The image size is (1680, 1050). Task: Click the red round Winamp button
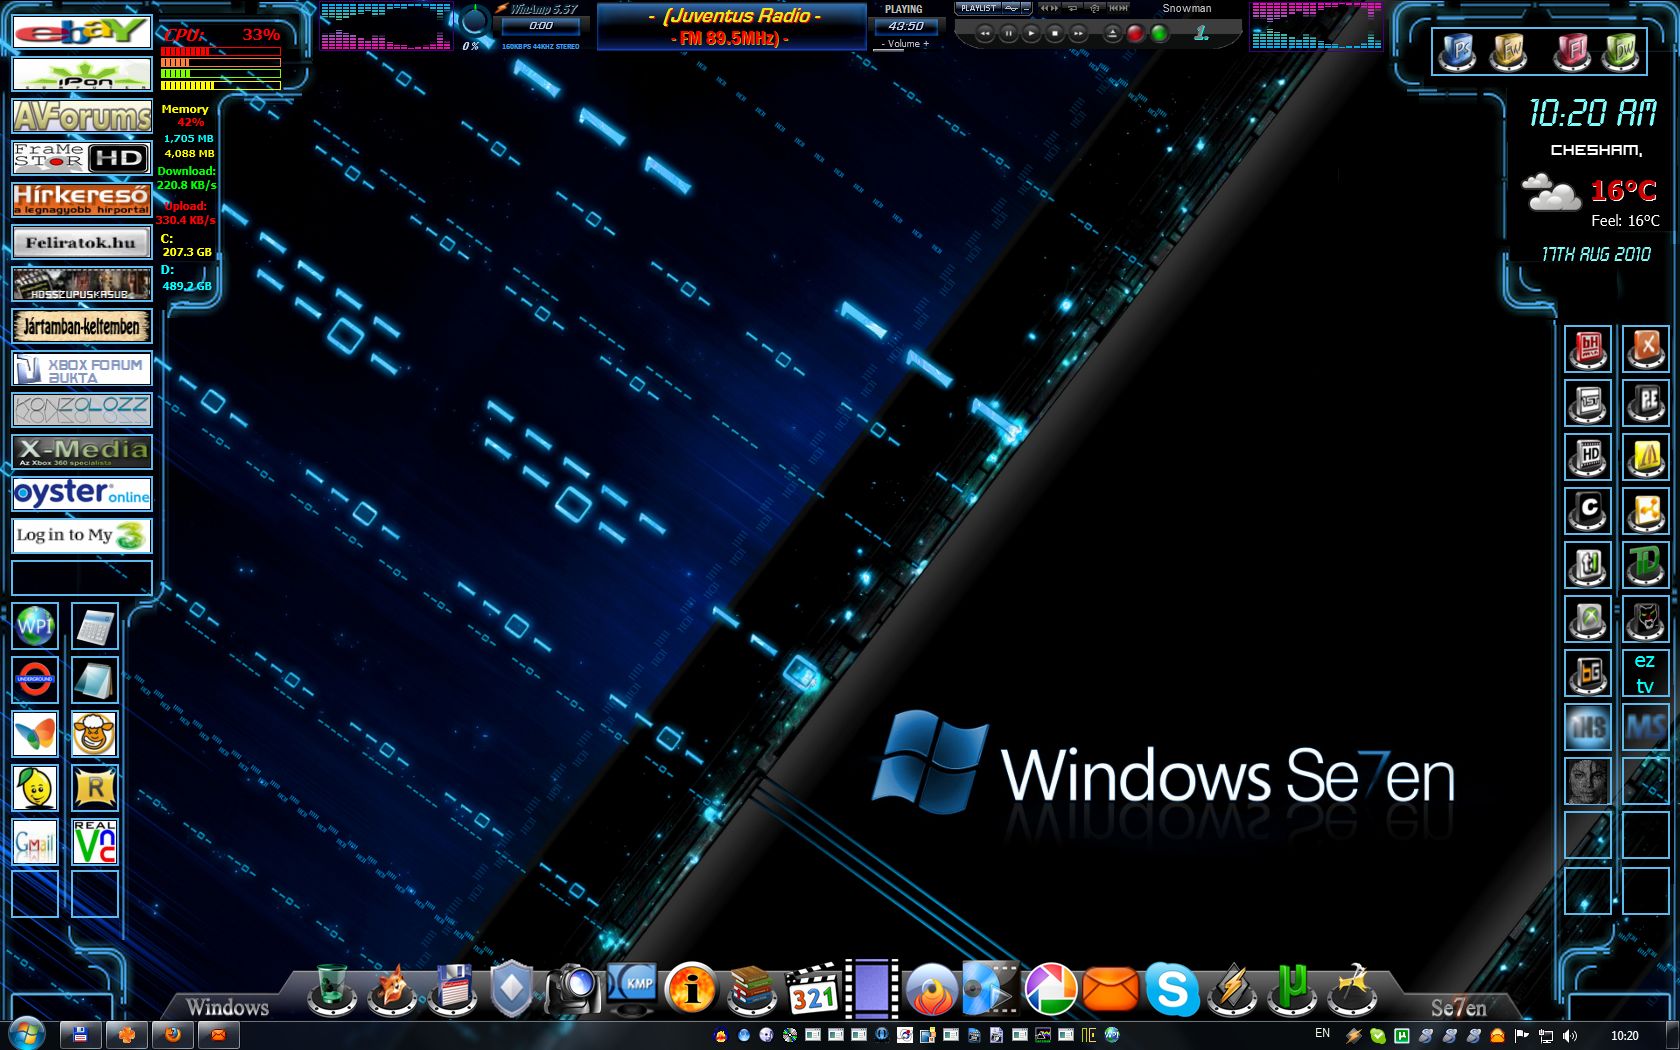pyautogui.click(x=1135, y=33)
